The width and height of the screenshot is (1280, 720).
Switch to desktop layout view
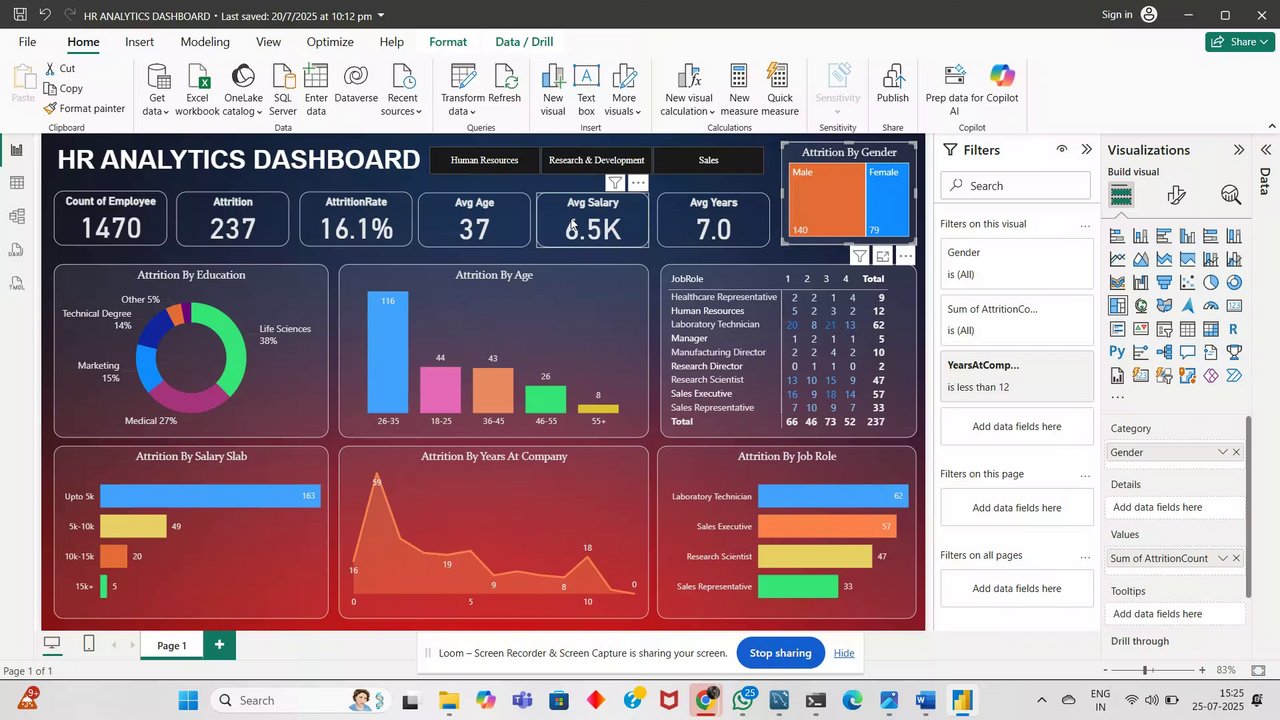coord(52,643)
